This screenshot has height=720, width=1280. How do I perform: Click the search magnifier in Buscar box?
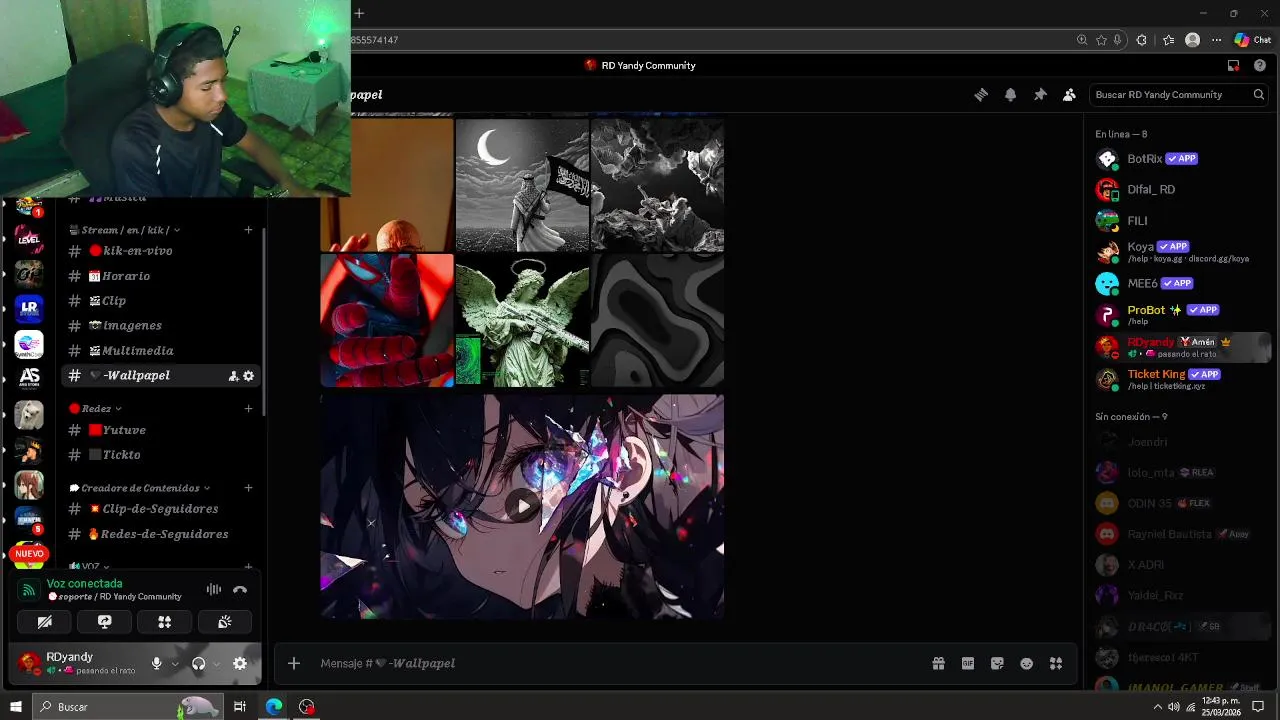(x=1259, y=94)
